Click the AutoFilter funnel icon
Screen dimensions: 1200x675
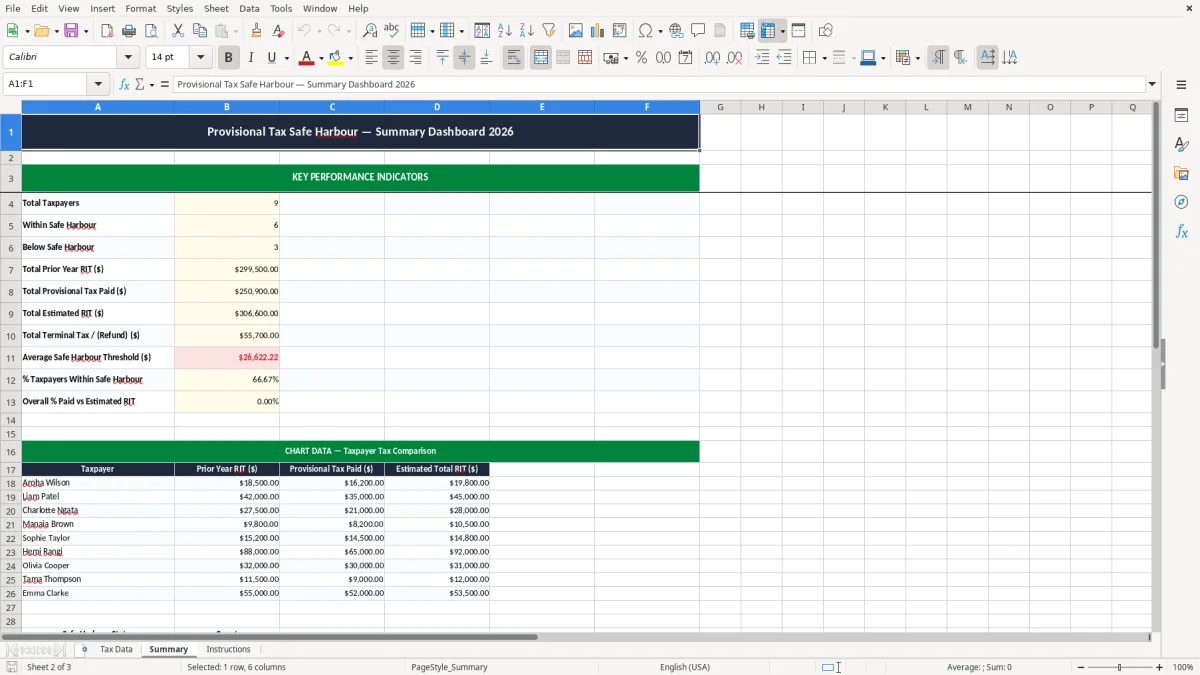point(549,31)
